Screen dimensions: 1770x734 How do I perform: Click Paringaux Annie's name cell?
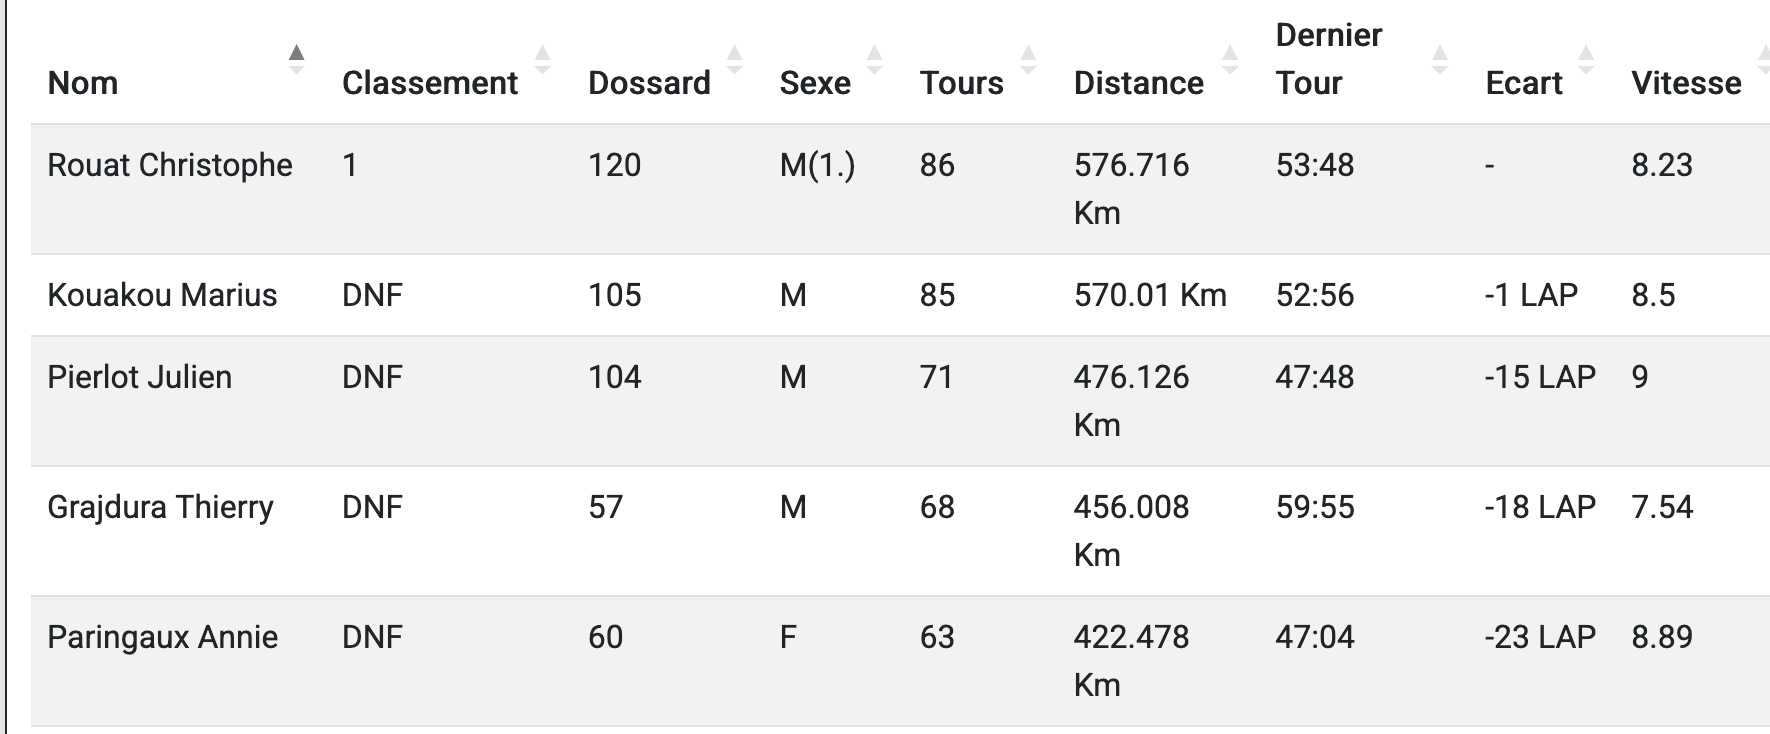[x=162, y=637]
